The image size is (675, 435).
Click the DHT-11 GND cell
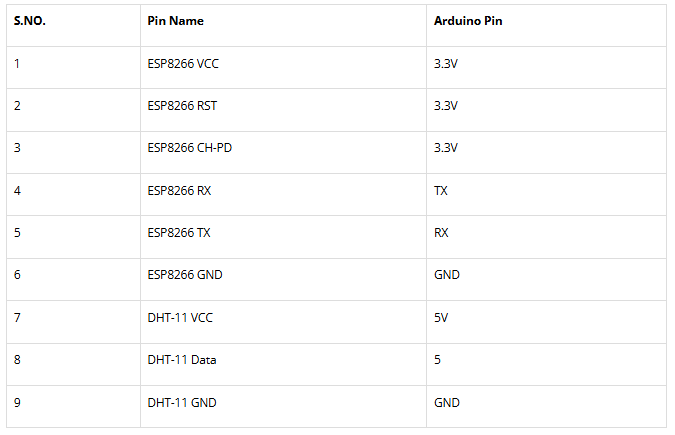[182, 403]
